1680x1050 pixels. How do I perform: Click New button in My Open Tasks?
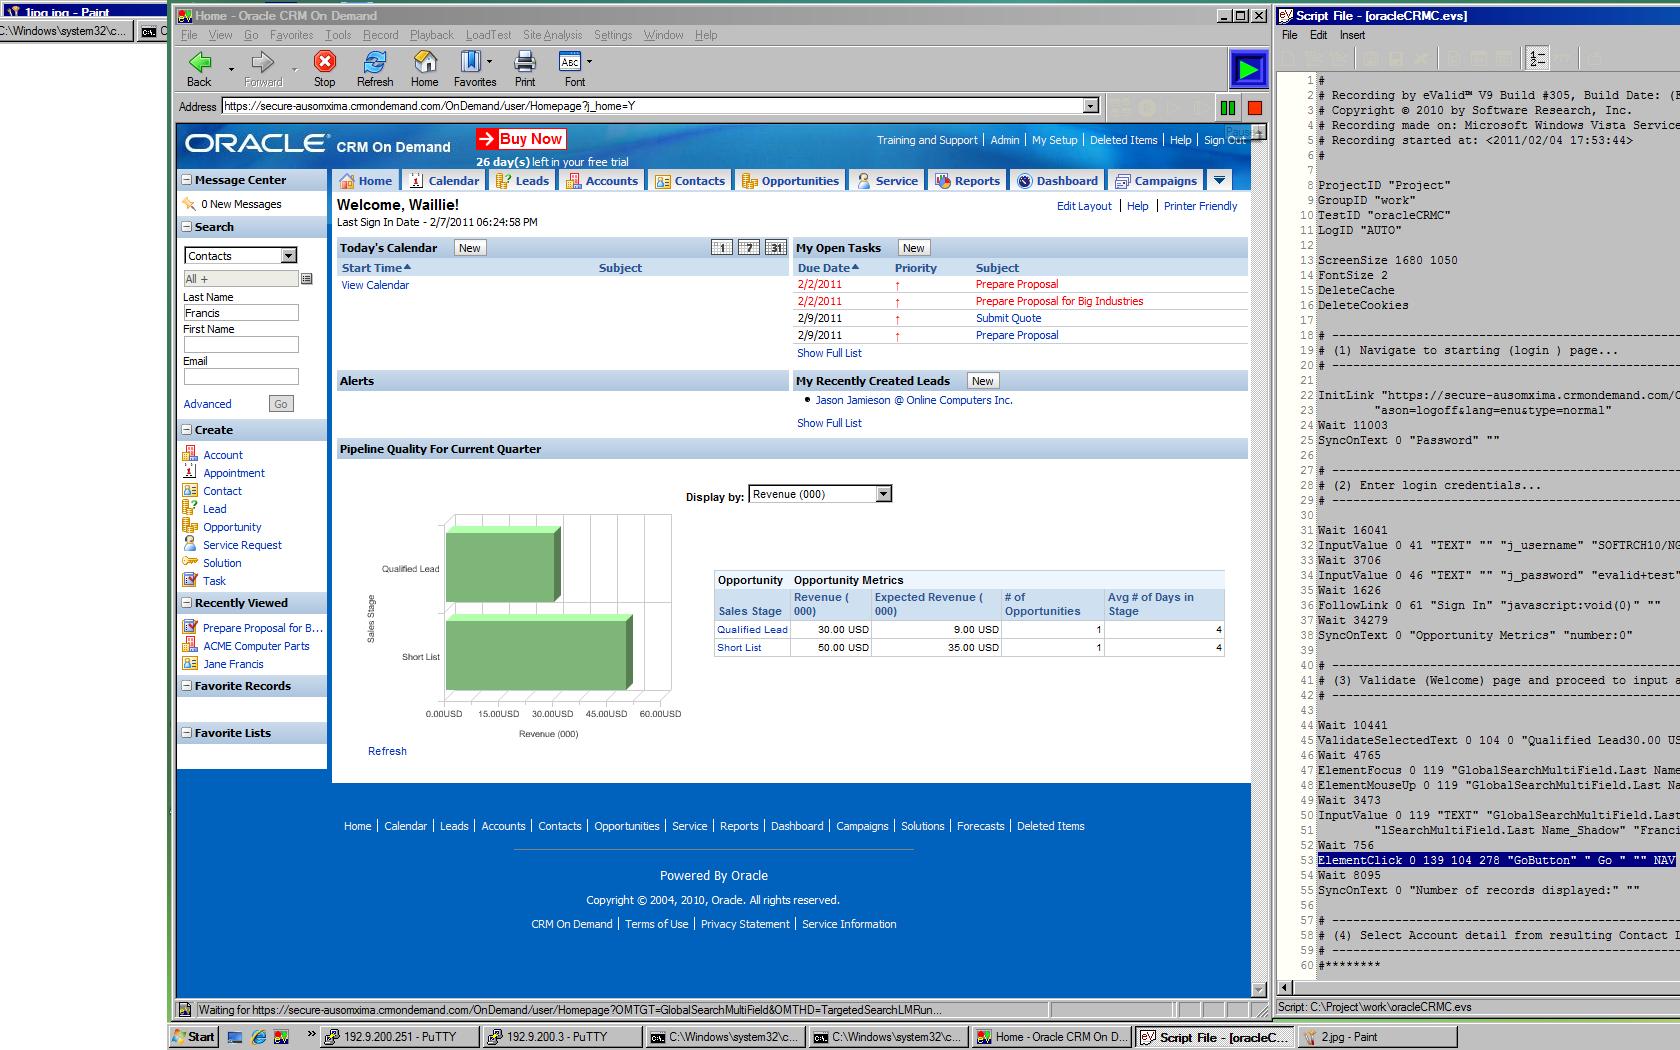point(914,248)
